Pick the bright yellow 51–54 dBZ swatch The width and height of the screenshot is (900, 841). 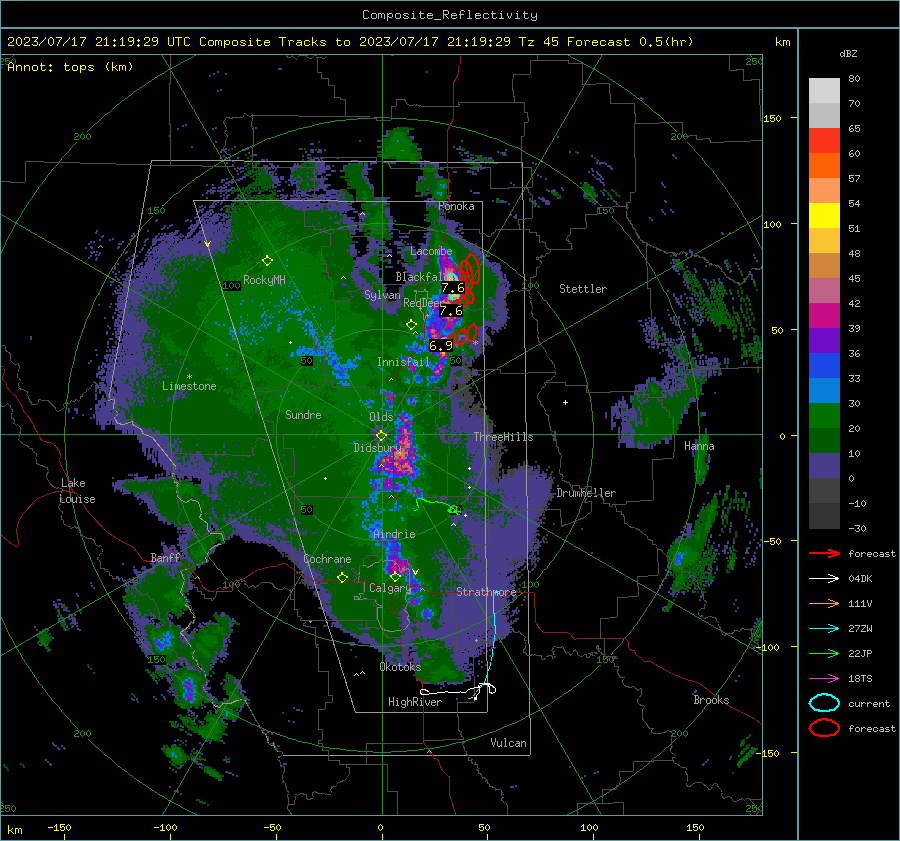pos(824,216)
